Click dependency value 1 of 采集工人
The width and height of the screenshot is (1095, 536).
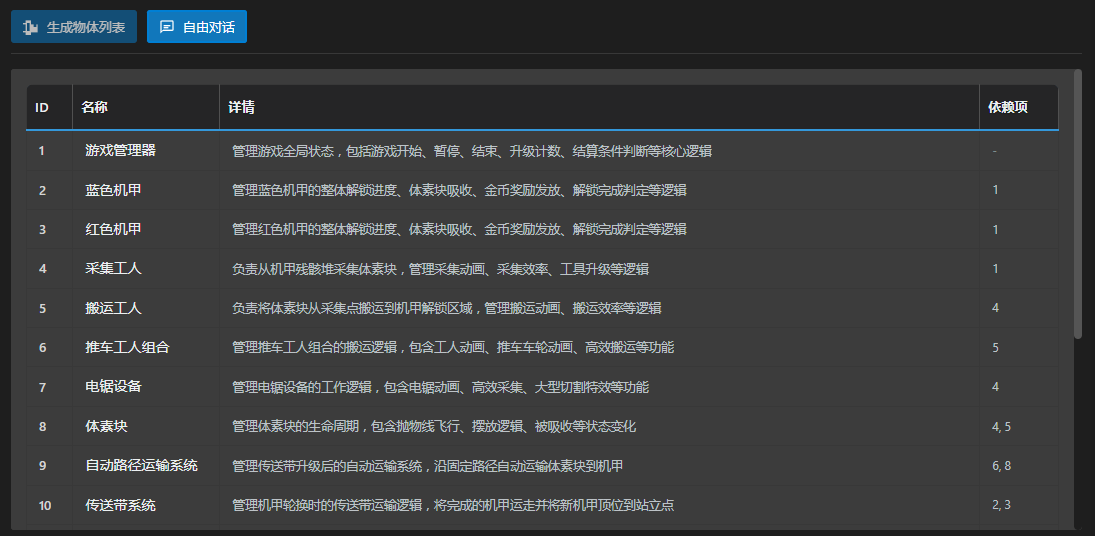pos(996,269)
